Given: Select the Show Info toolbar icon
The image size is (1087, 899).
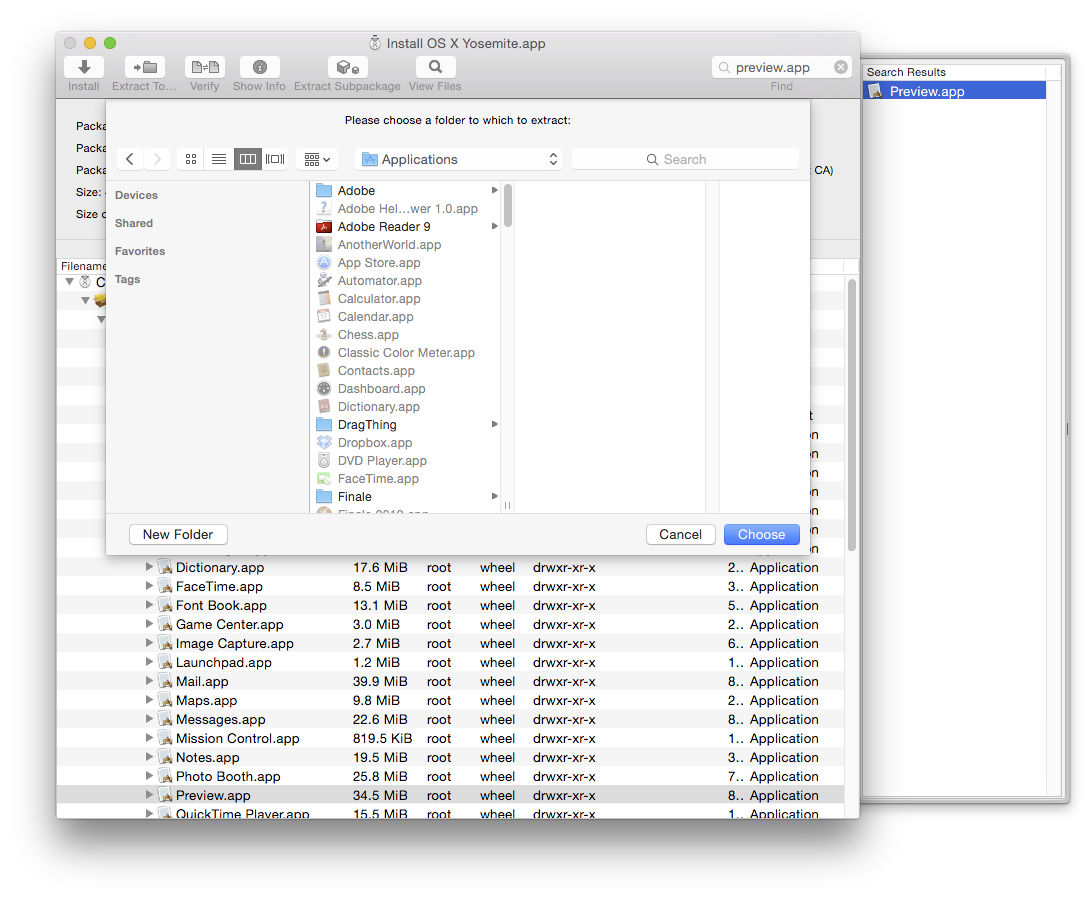Looking at the screenshot, I should (259, 67).
